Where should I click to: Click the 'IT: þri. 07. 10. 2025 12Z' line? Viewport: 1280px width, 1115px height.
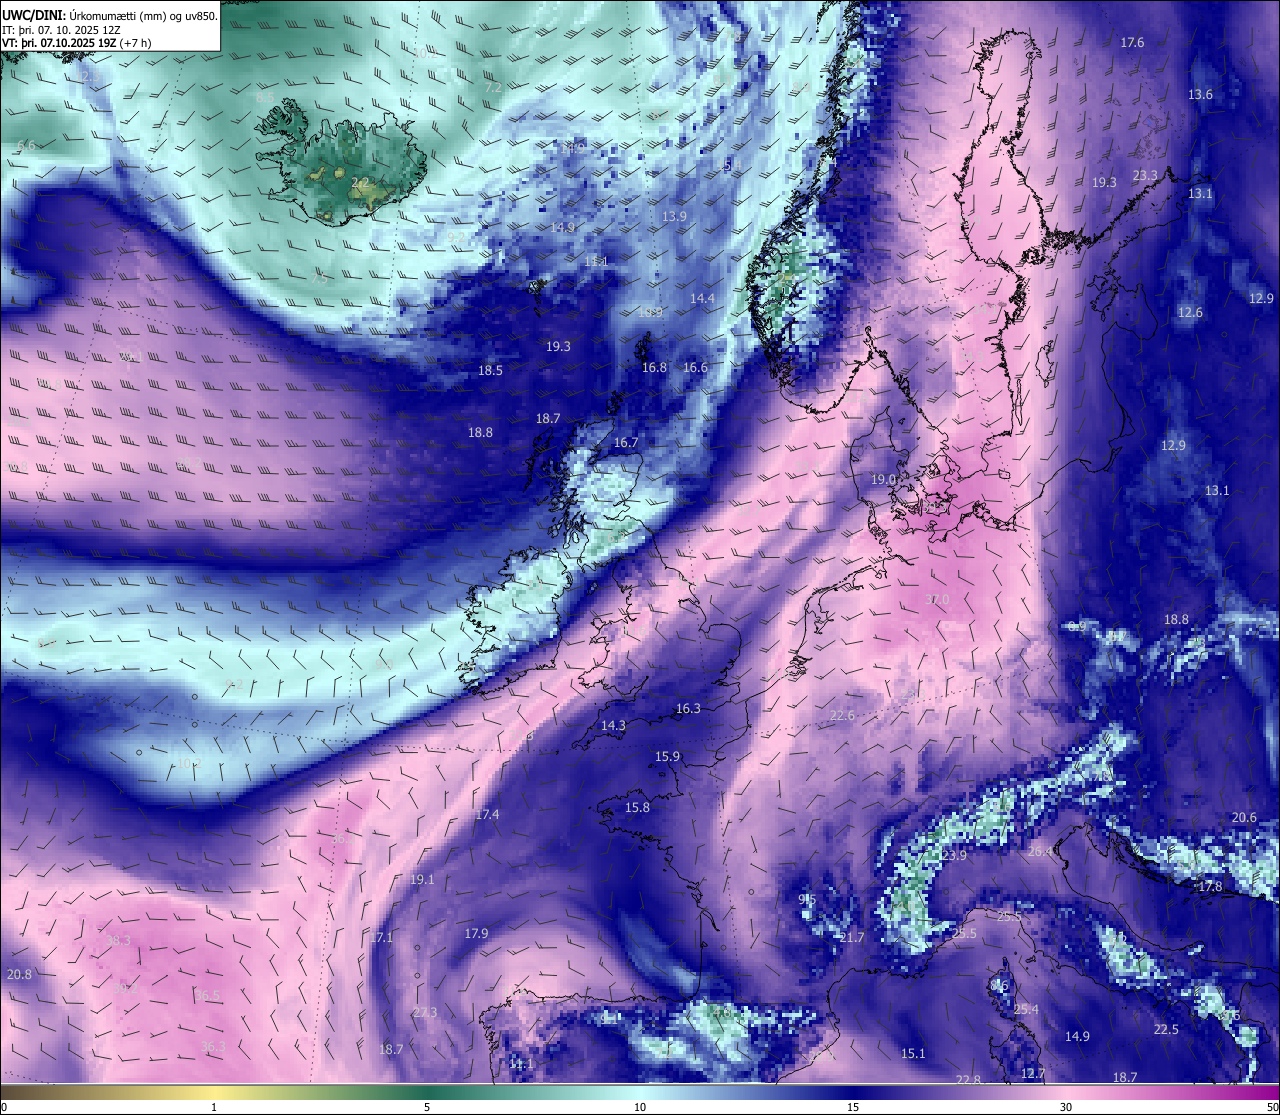(x=62, y=30)
